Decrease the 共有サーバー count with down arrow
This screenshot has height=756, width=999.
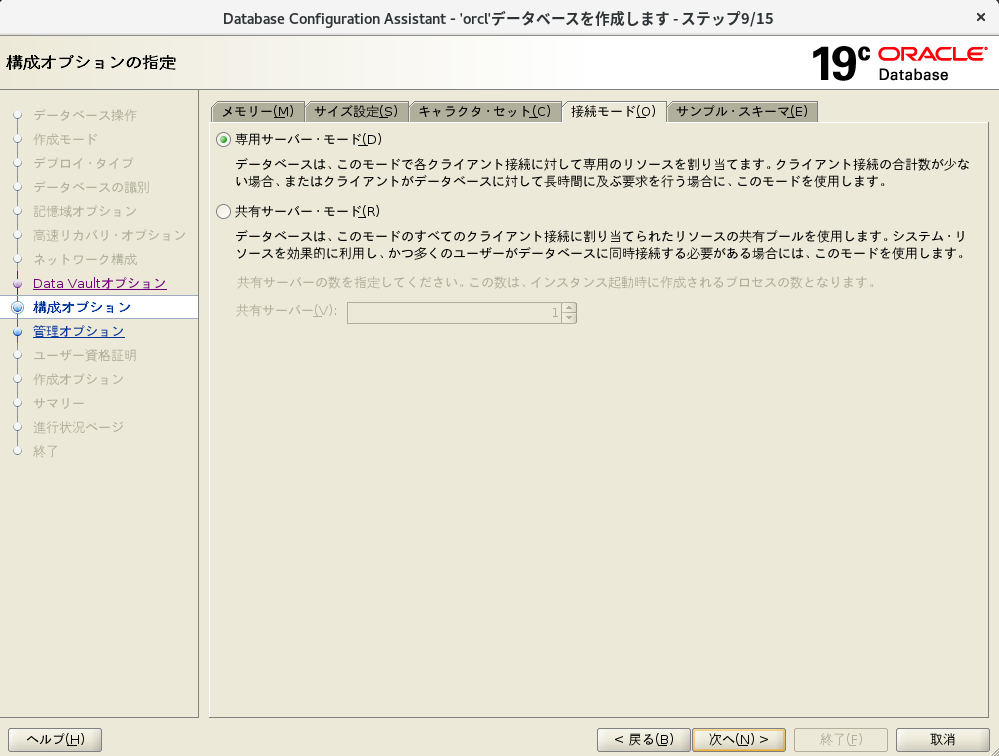(x=569, y=318)
